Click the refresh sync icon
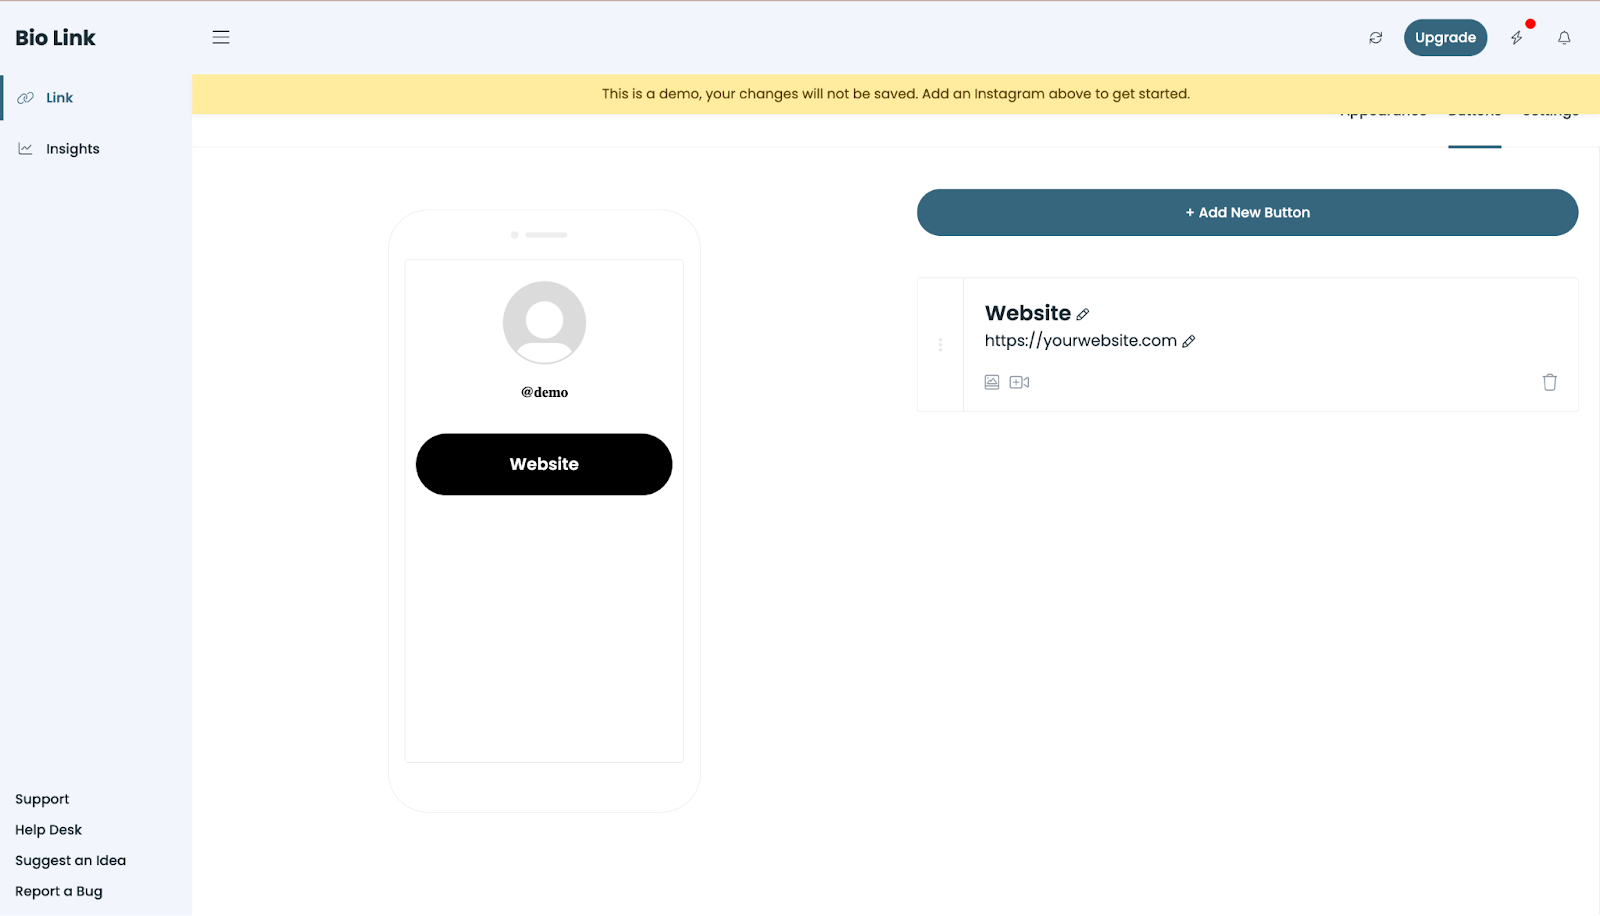 point(1376,38)
